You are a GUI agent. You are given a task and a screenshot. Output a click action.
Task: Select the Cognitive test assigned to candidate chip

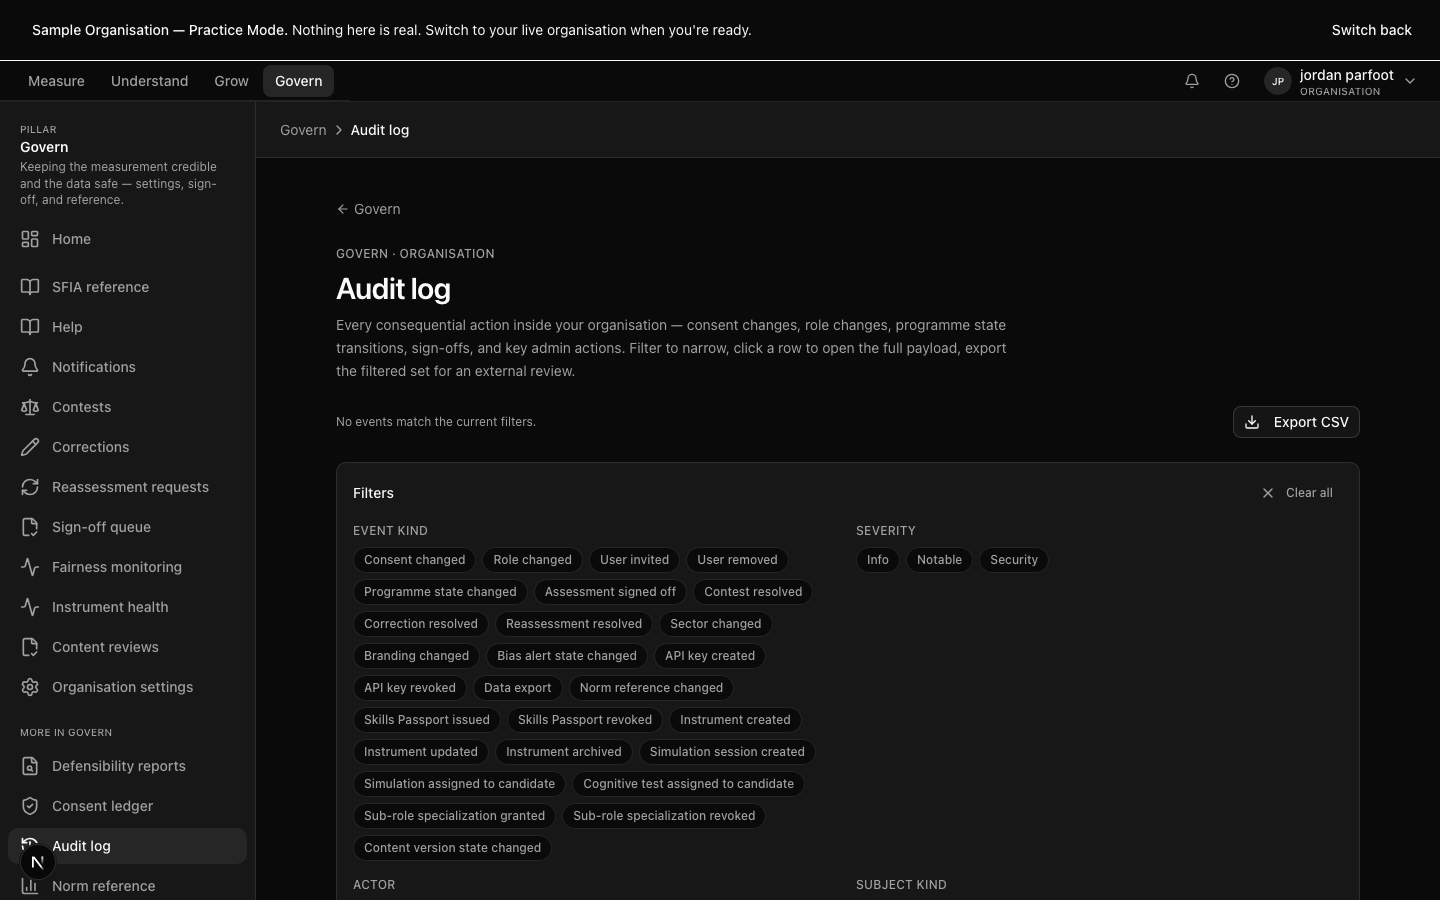[x=688, y=784]
